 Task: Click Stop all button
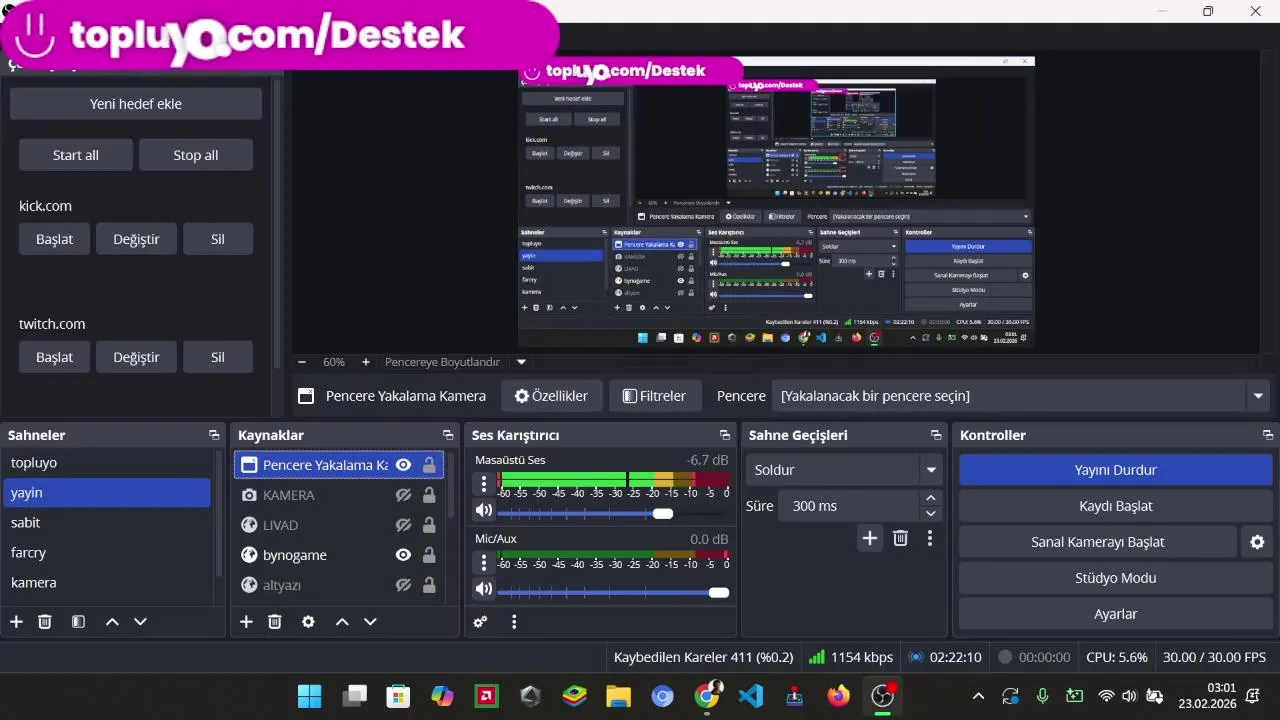(196, 155)
